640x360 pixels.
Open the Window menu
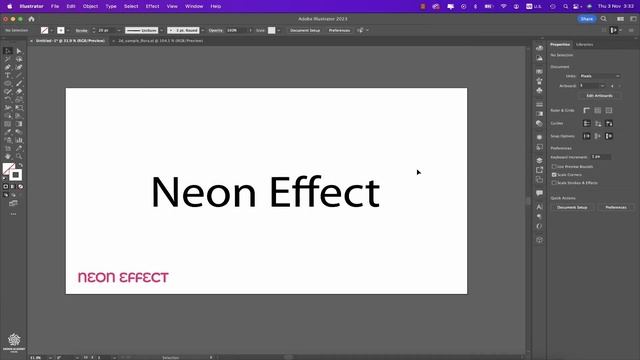[194, 7]
